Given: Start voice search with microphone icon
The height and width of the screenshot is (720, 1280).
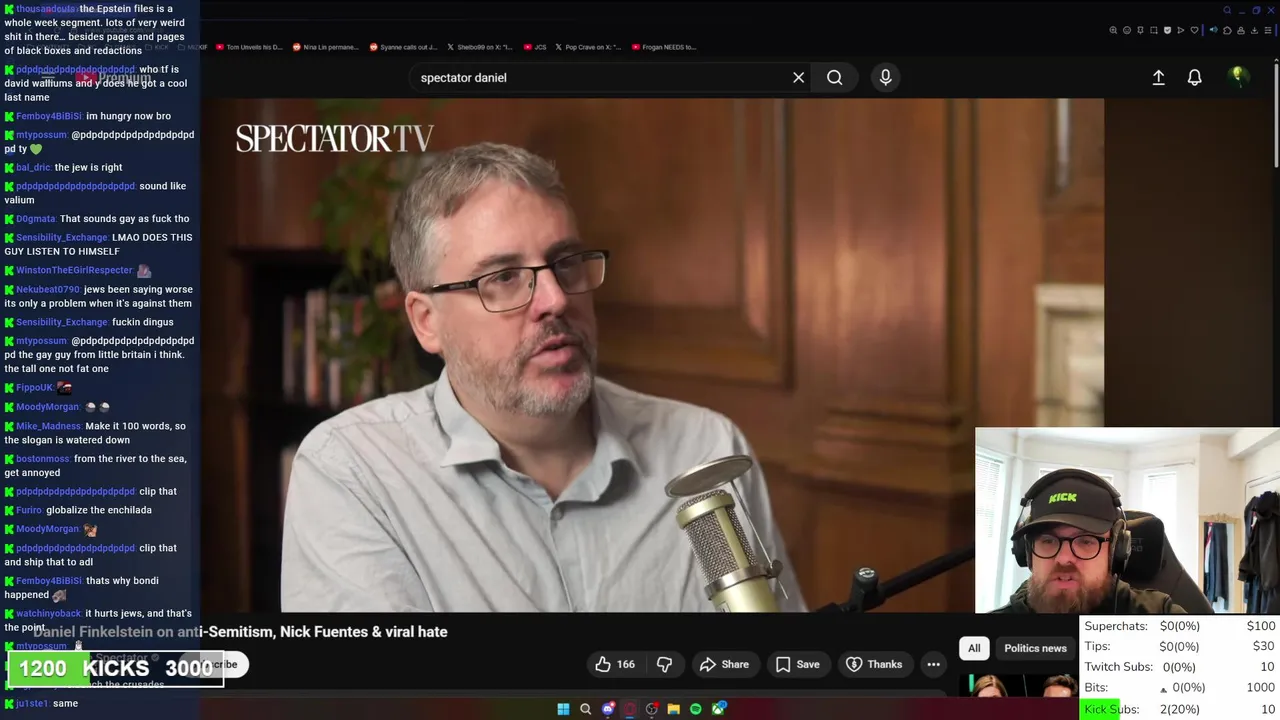Looking at the screenshot, I should pos(885,77).
